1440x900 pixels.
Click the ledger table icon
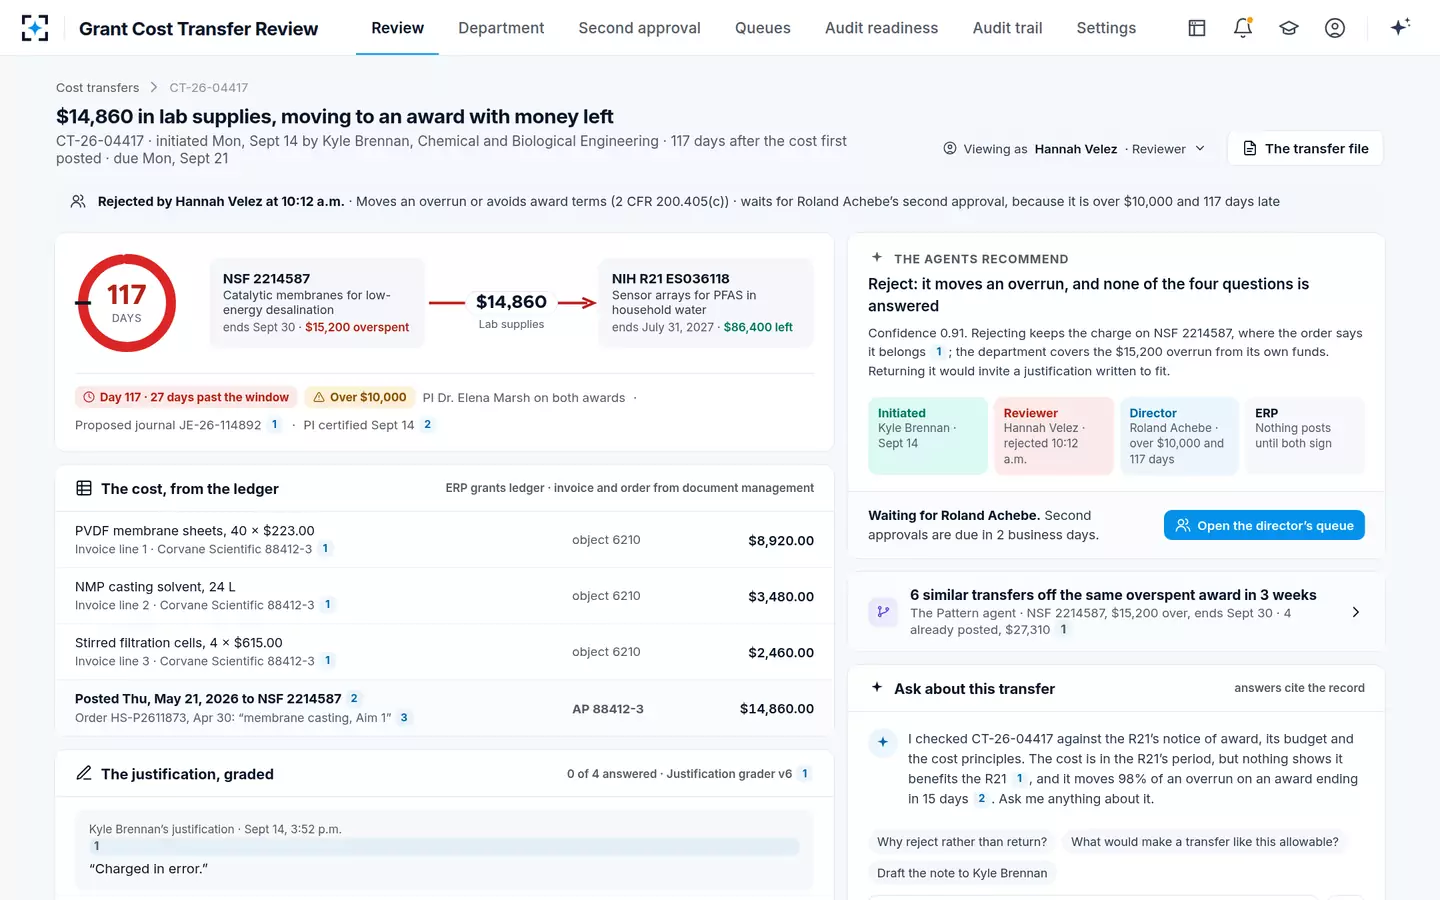pyautogui.click(x=84, y=488)
